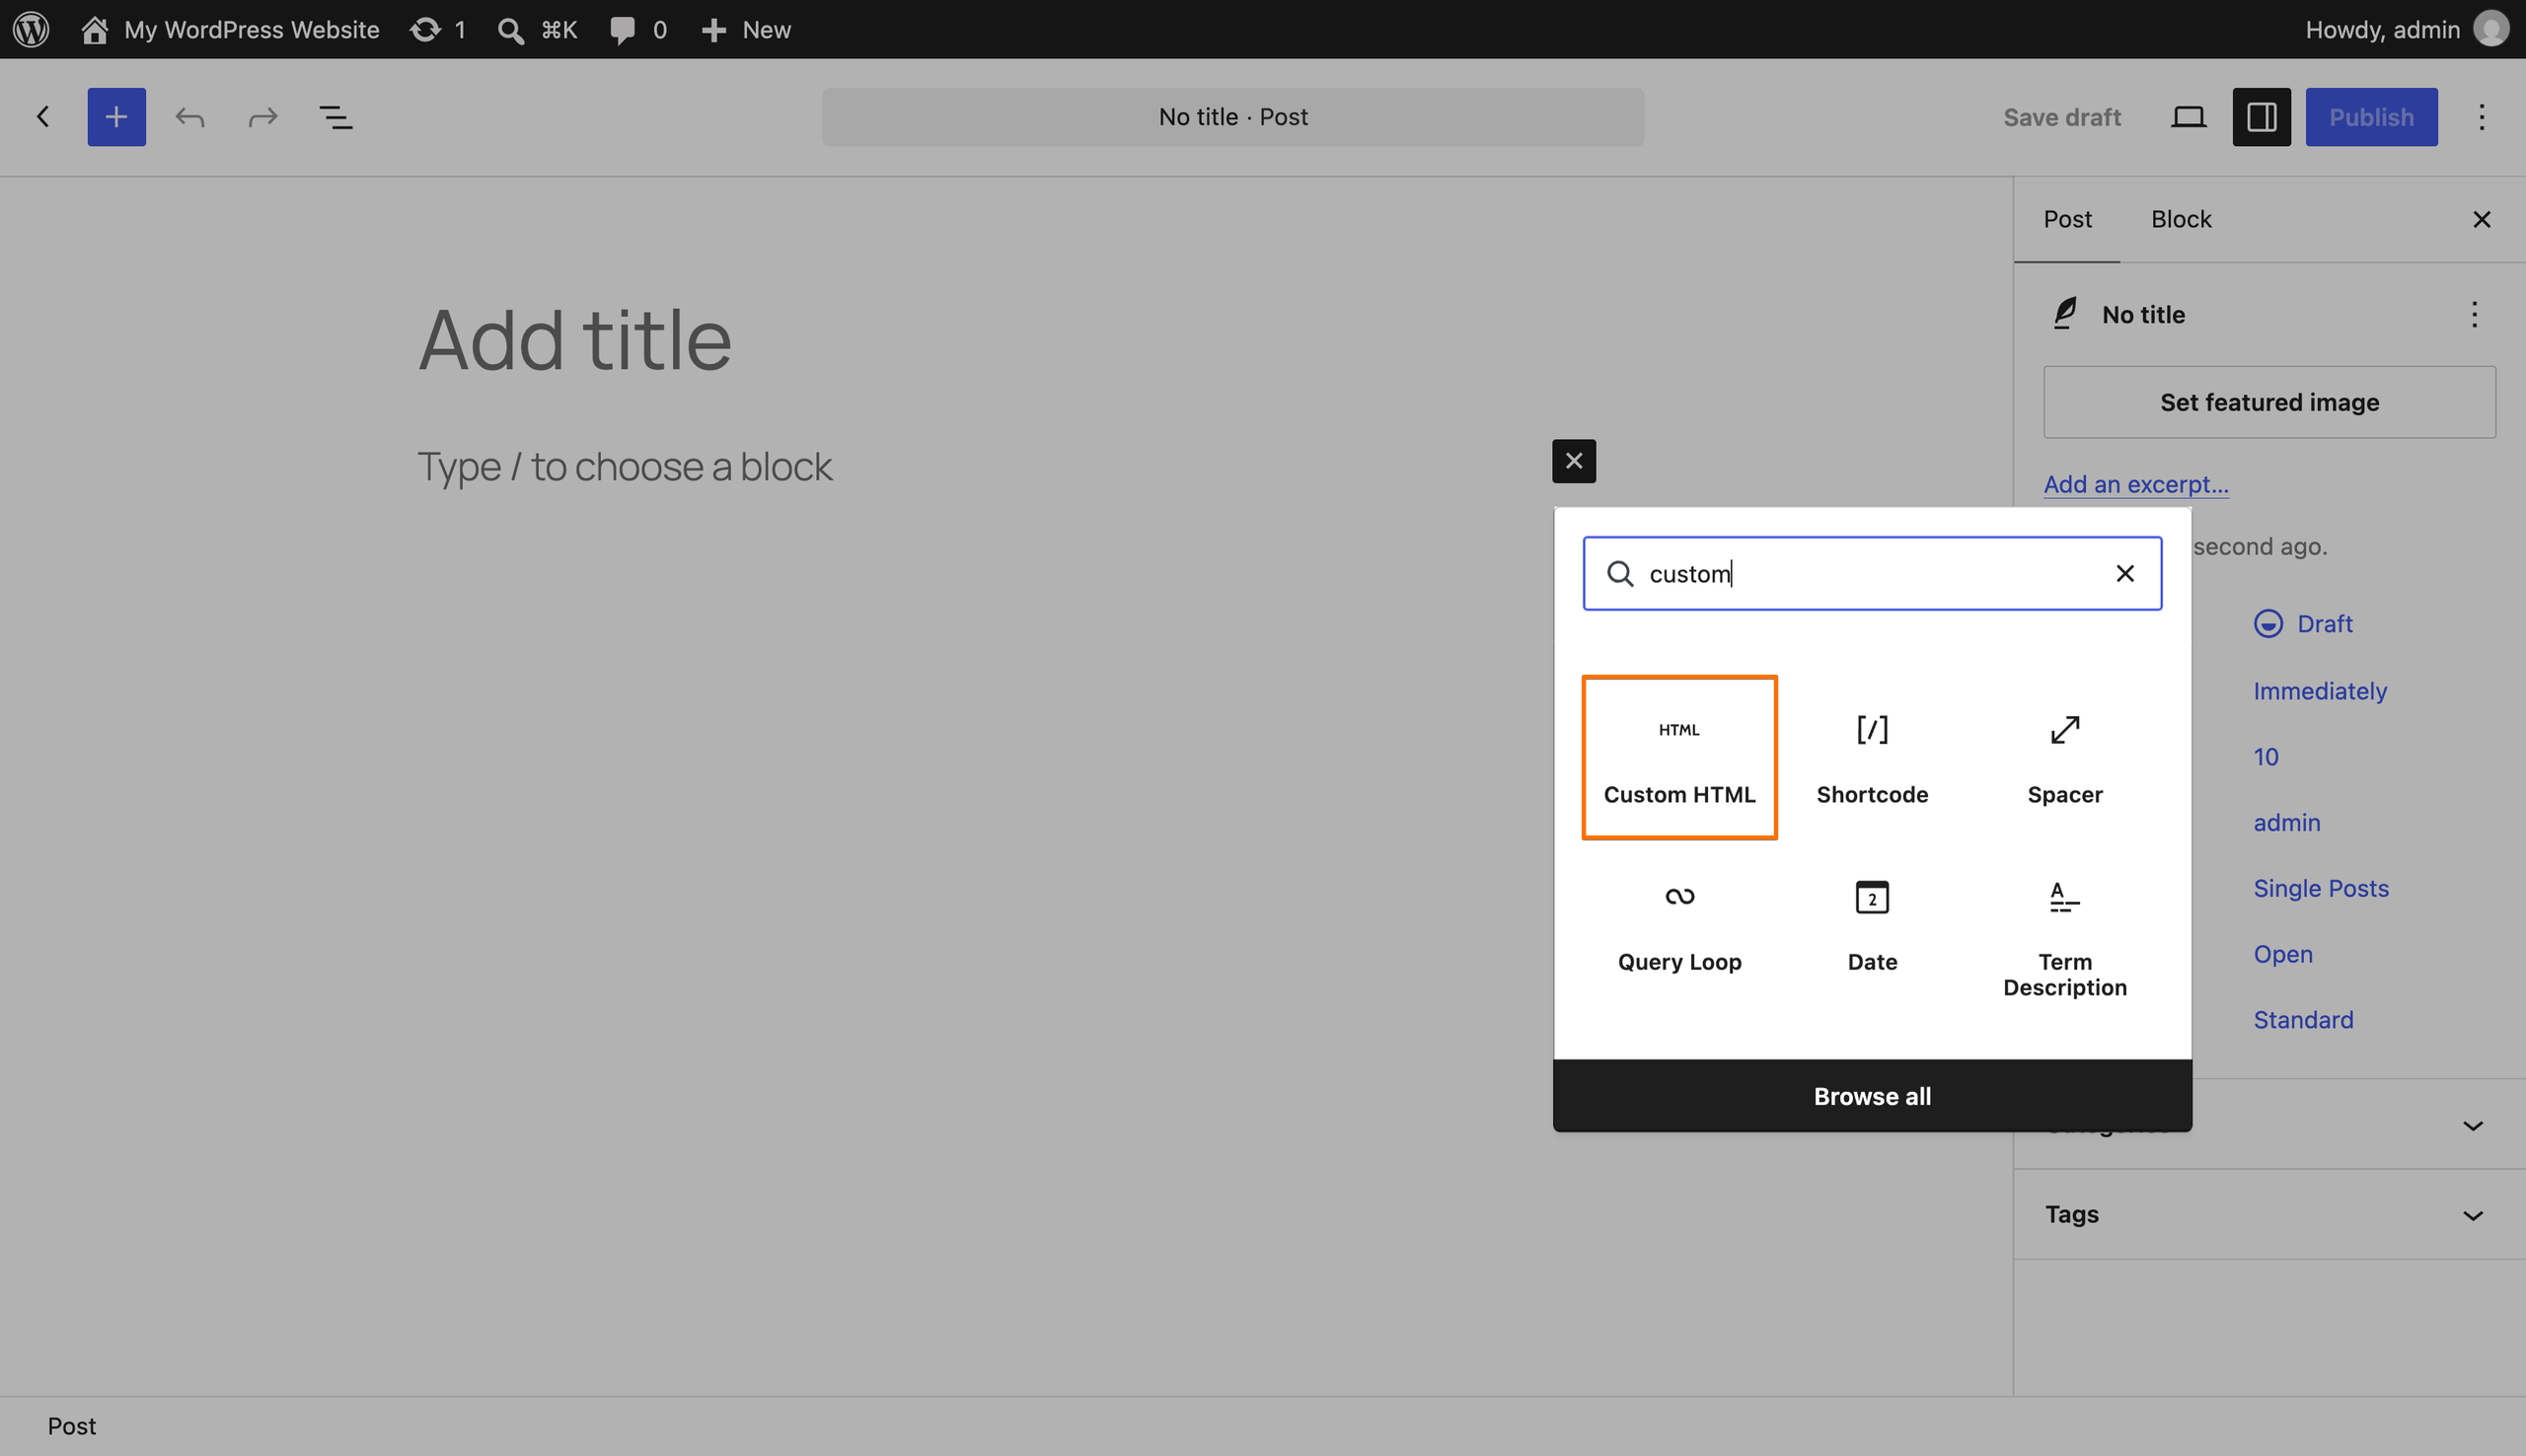The width and height of the screenshot is (2526, 1456).
Task: Insert the Shortcode block
Action: (x=1872, y=757)
